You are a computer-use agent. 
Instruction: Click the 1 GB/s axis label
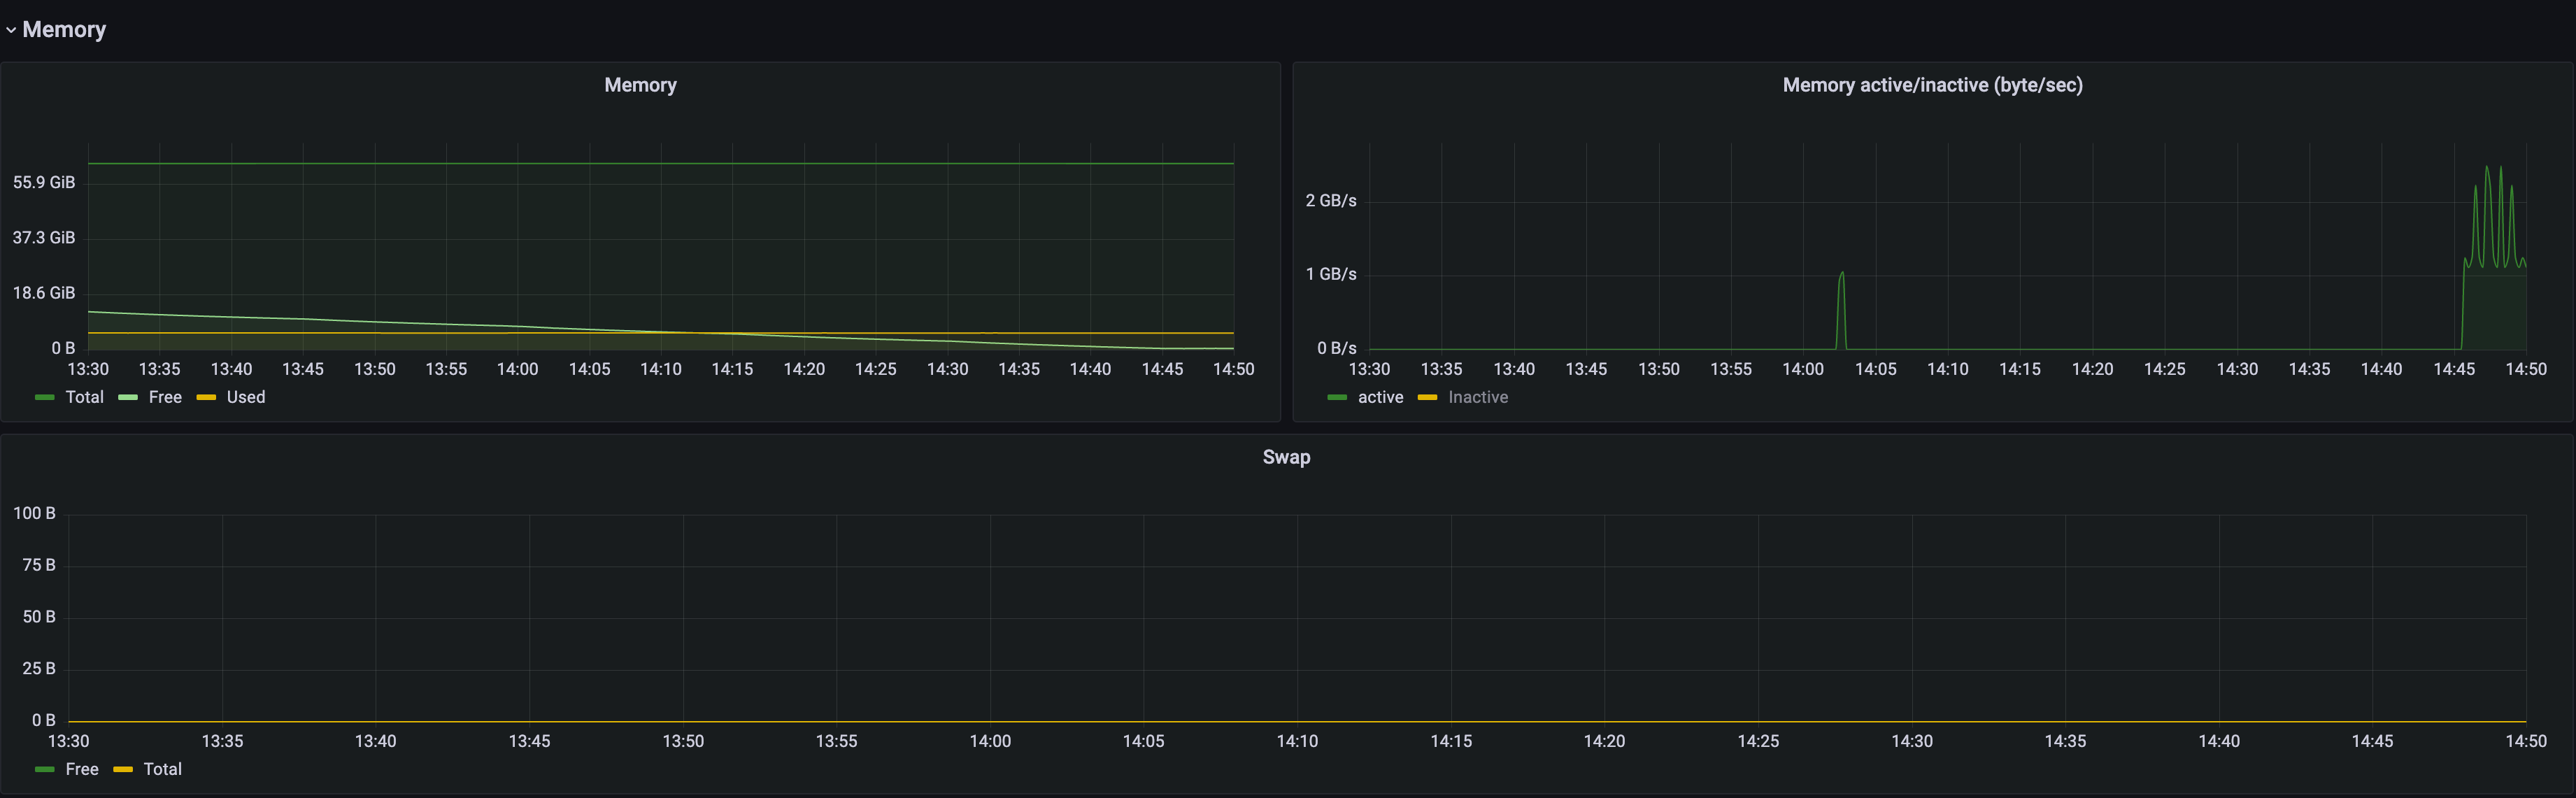point(1331,274)
